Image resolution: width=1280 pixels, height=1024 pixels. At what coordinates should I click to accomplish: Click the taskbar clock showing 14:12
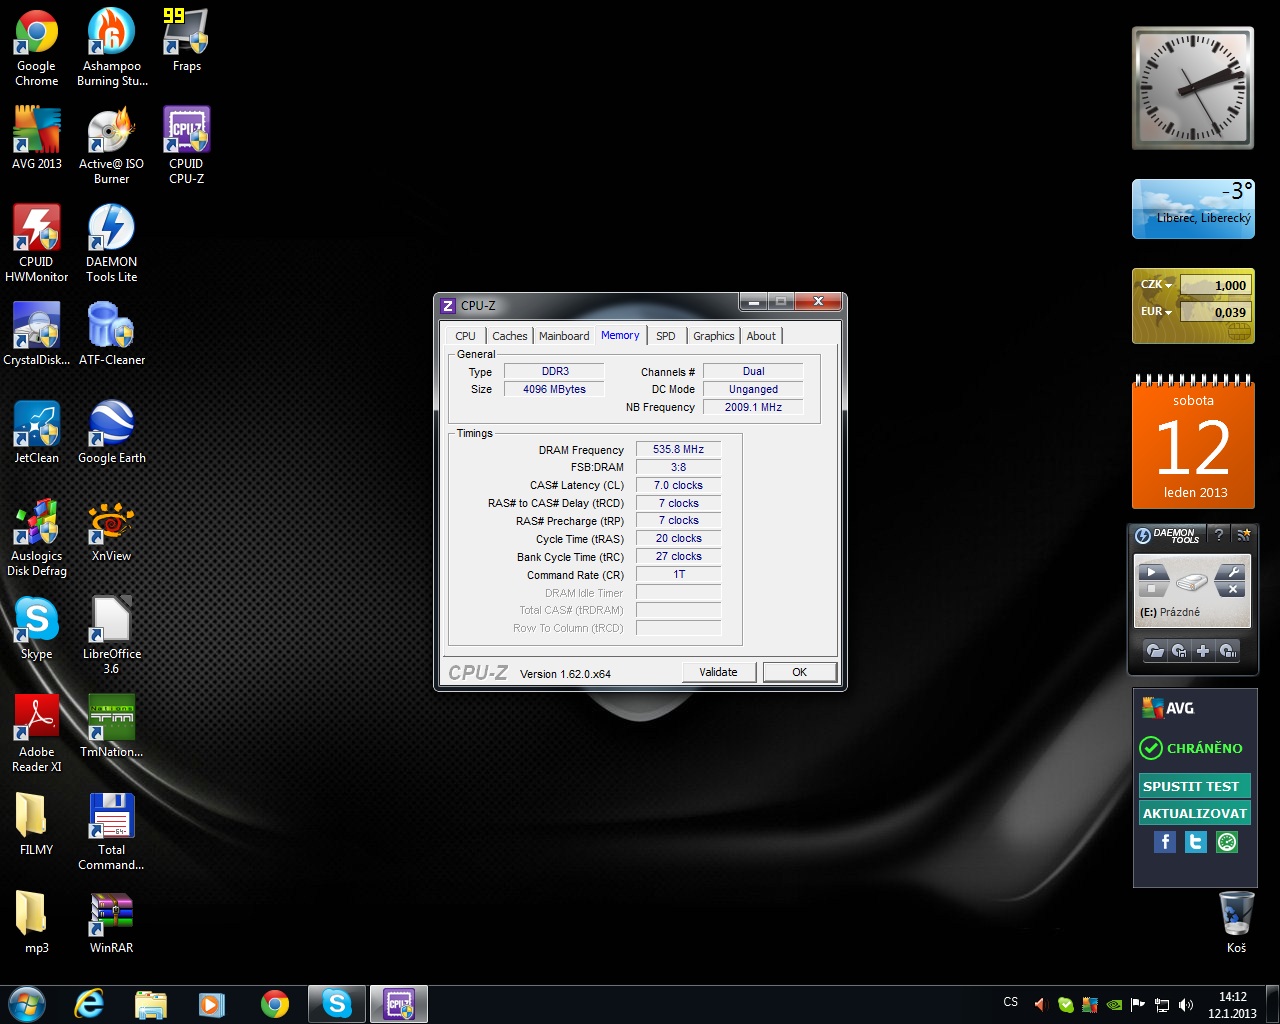pos(1232,1004)
